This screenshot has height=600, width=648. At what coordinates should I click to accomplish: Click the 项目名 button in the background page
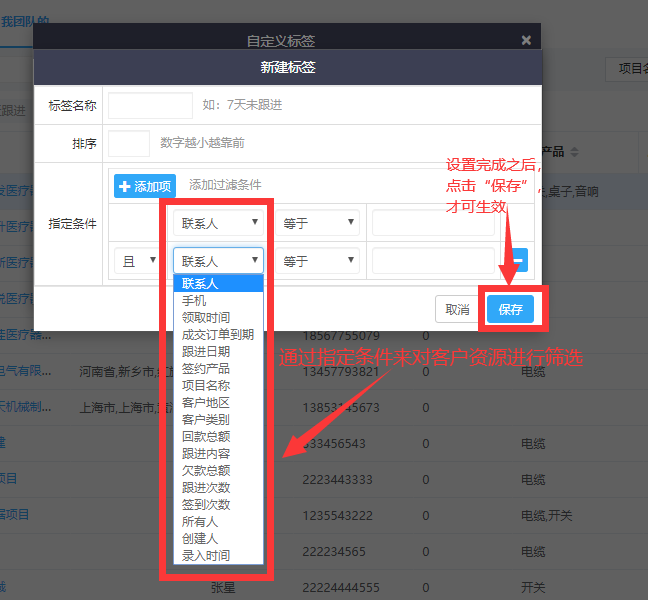(628, 69)
